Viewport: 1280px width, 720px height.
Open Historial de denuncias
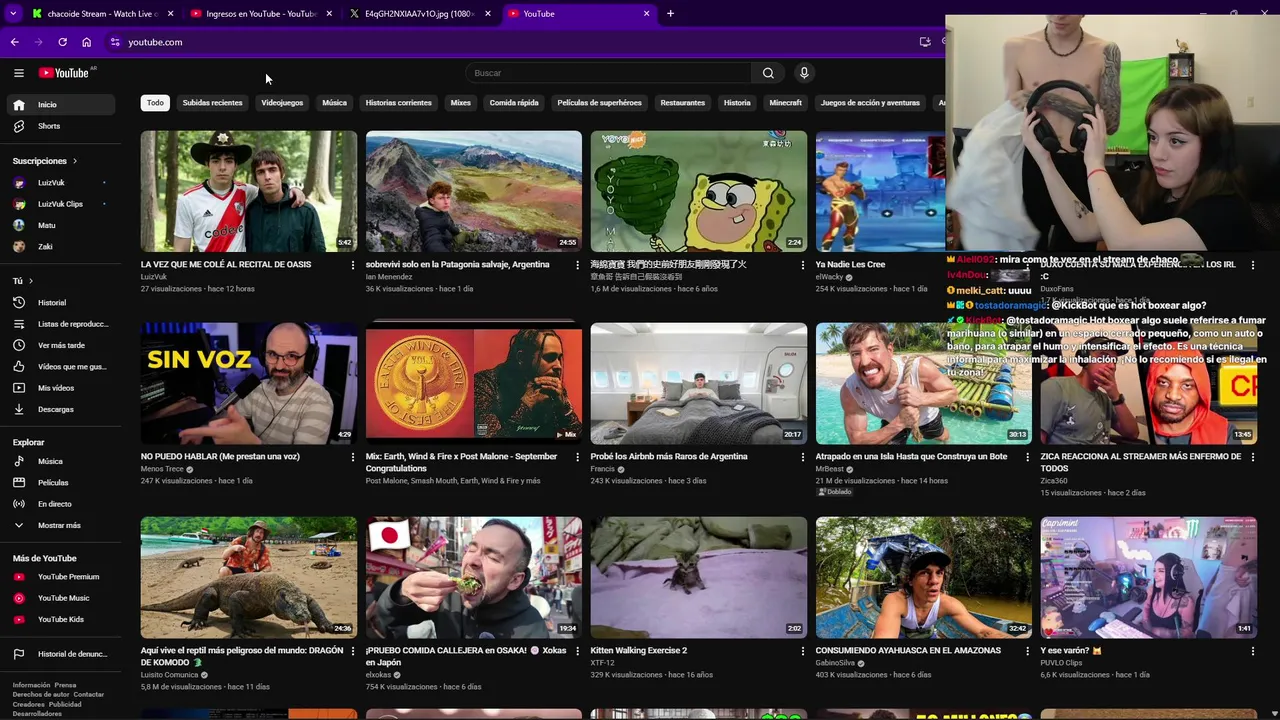(x=62, y=654)
